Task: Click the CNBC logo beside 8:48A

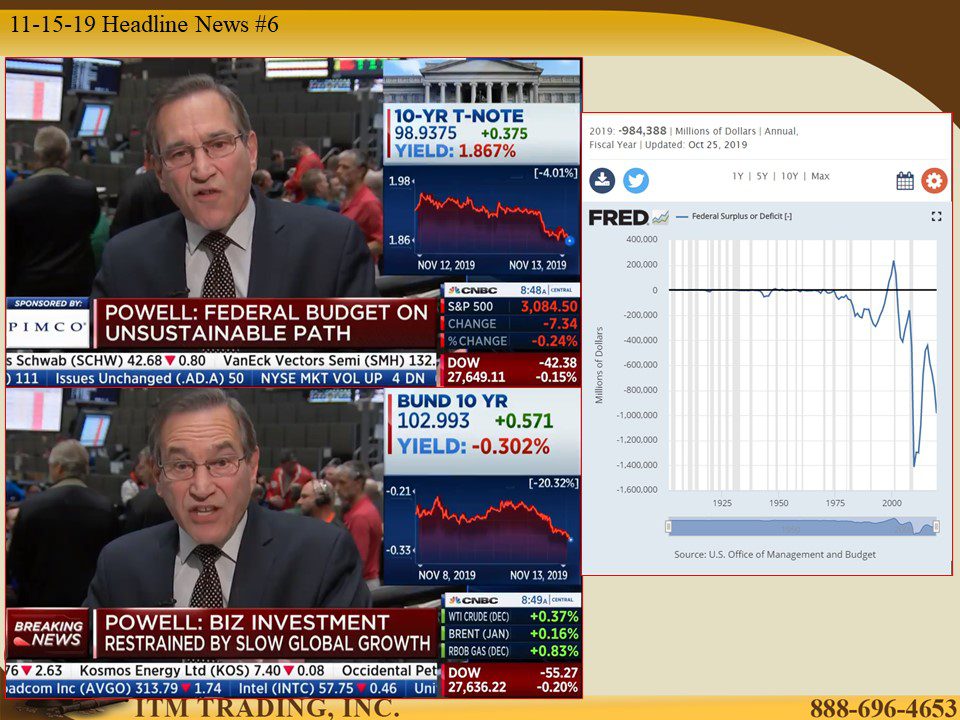Action: [x=472, y=290]
